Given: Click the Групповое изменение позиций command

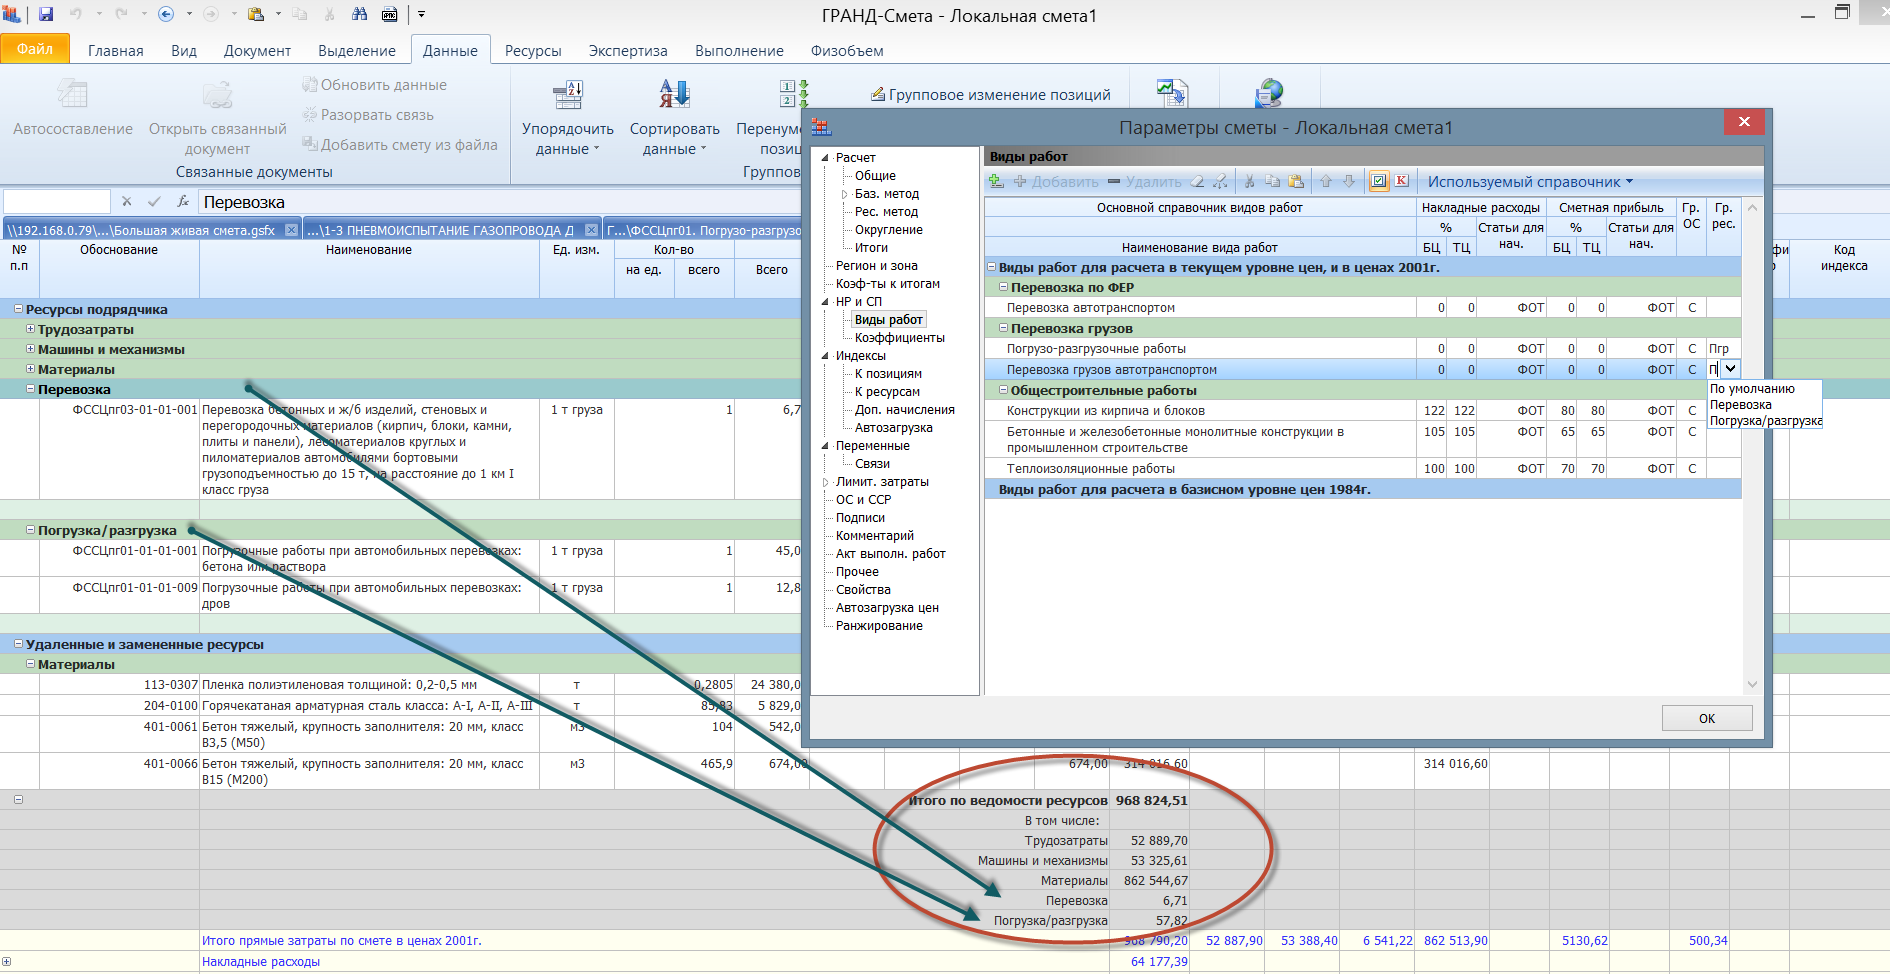Looking at the screenshot, I should click(991, 94).
